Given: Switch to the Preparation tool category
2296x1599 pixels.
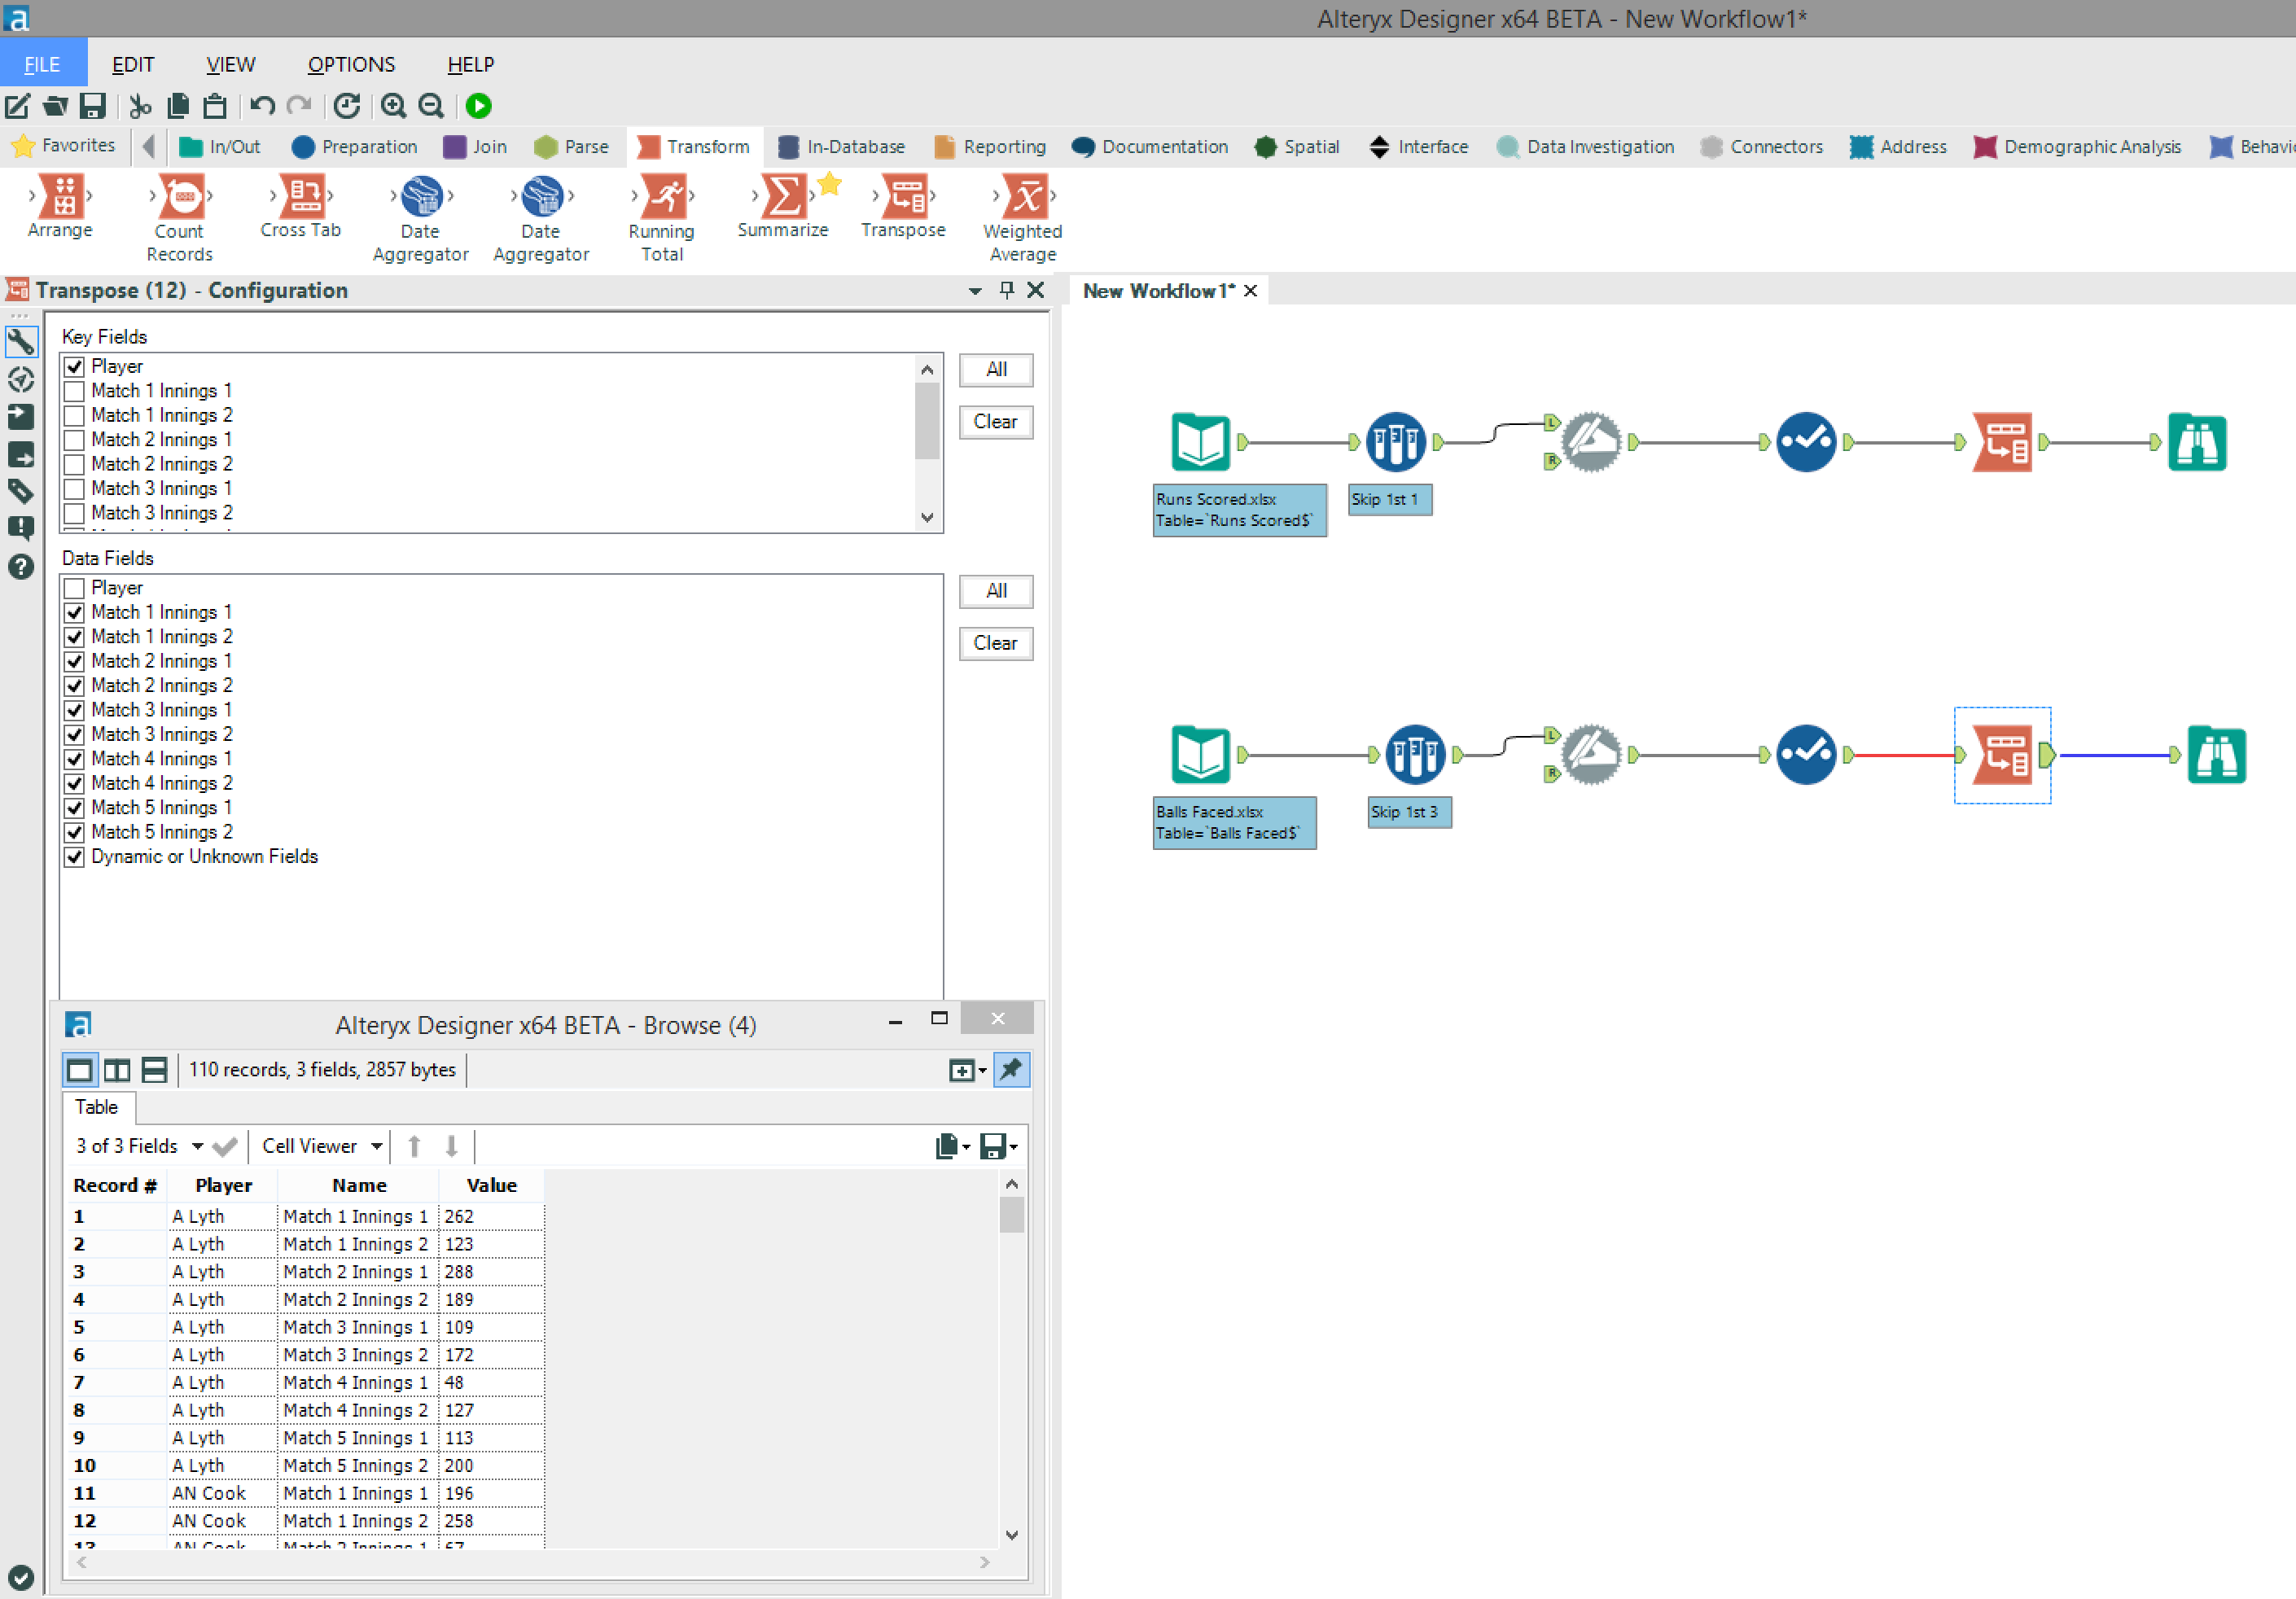Looking at the screenshot, I should pos(355,147).
